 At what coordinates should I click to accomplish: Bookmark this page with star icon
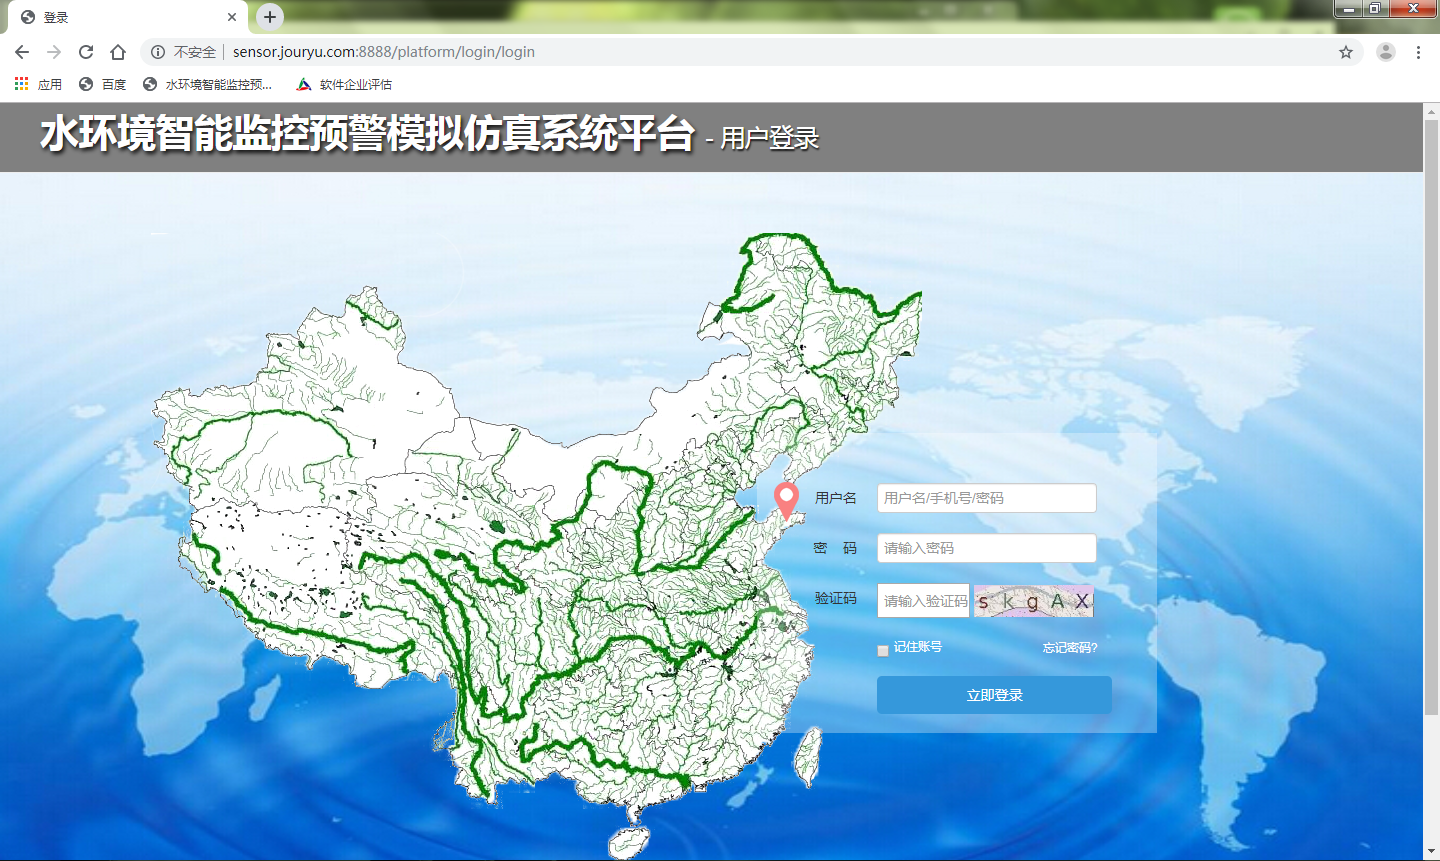(1346, 52)
